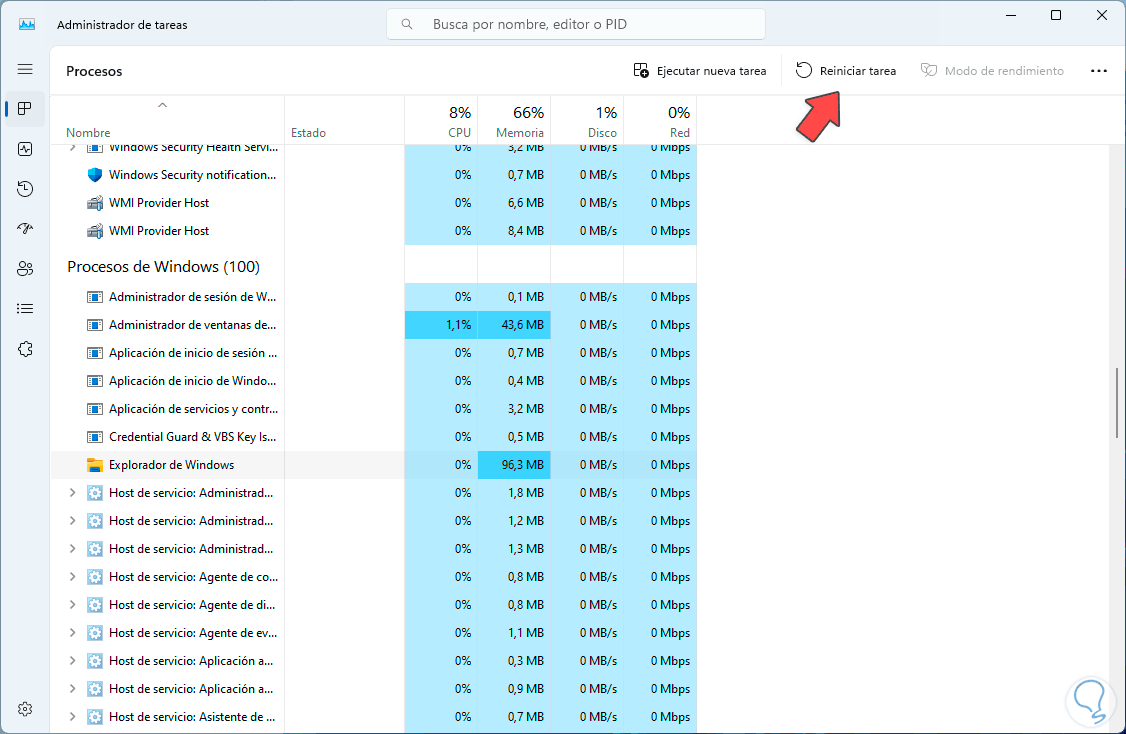The height and width of the screenshot is (734, 1126).
Task: Click the 1,1% CPU cell
Action: click(x=441, y=325)
